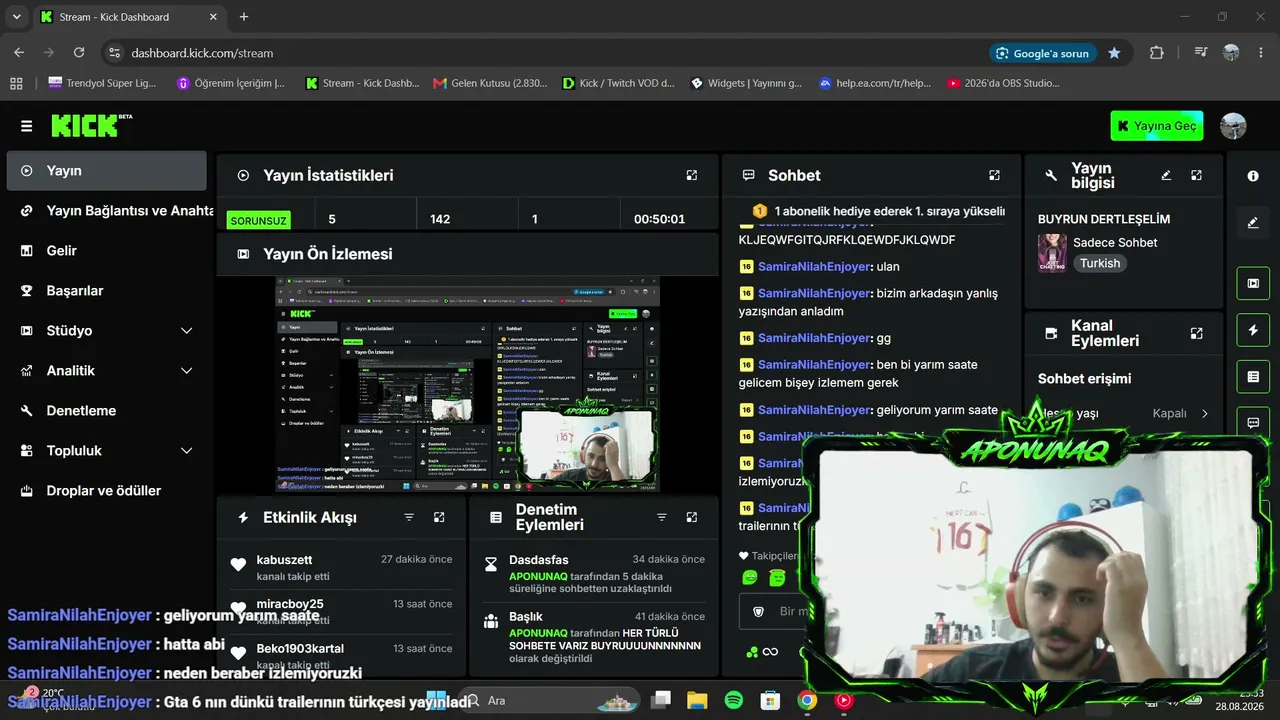
Task: Open Microsoft Store from the taskbar
Action: coord(769,700)
